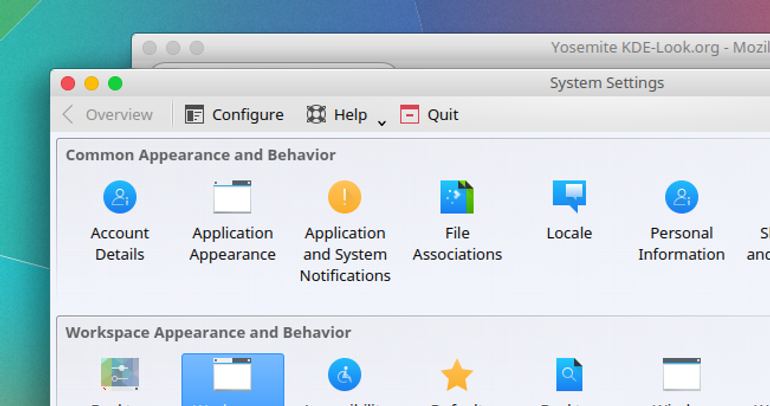Expand the Help dropdown arrow

point(382,123)
